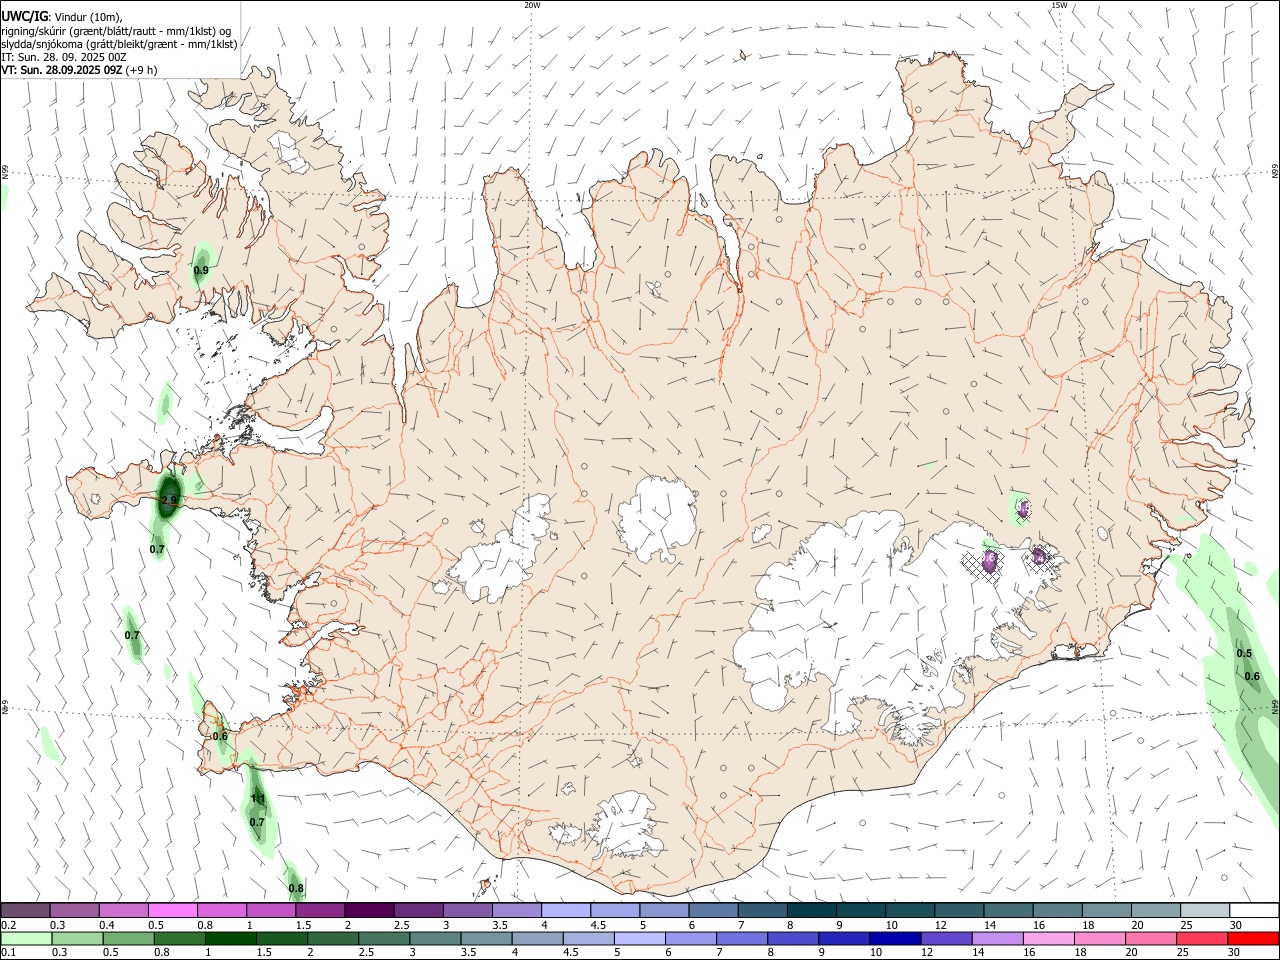
Task: Click the grey-blue 4 rain-scale swatch
Action: [x=537, y=938]
